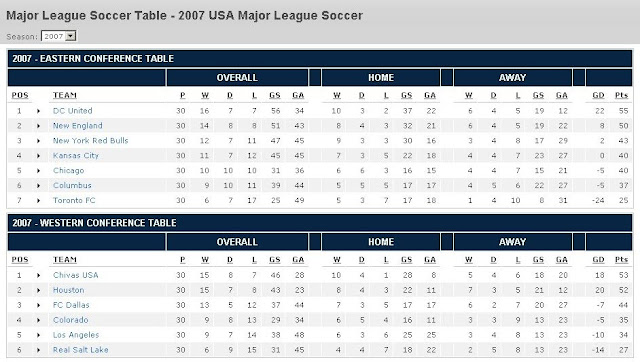The image size is (640, 362).
Task: Expand the arrow beside Kansas City
Action: tap(38, 156)
